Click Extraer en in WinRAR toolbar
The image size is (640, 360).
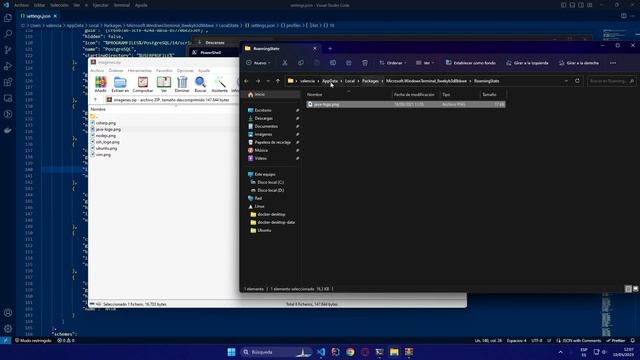tap(120, 84)
